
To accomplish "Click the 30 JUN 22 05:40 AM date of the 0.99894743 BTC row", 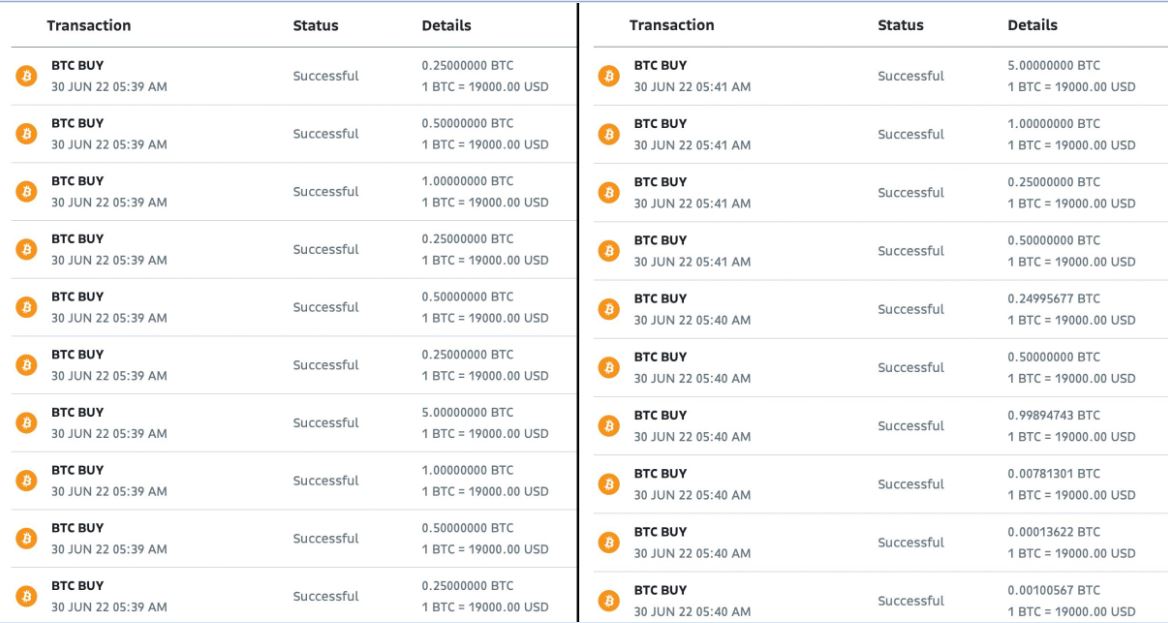I will [692, 437].
